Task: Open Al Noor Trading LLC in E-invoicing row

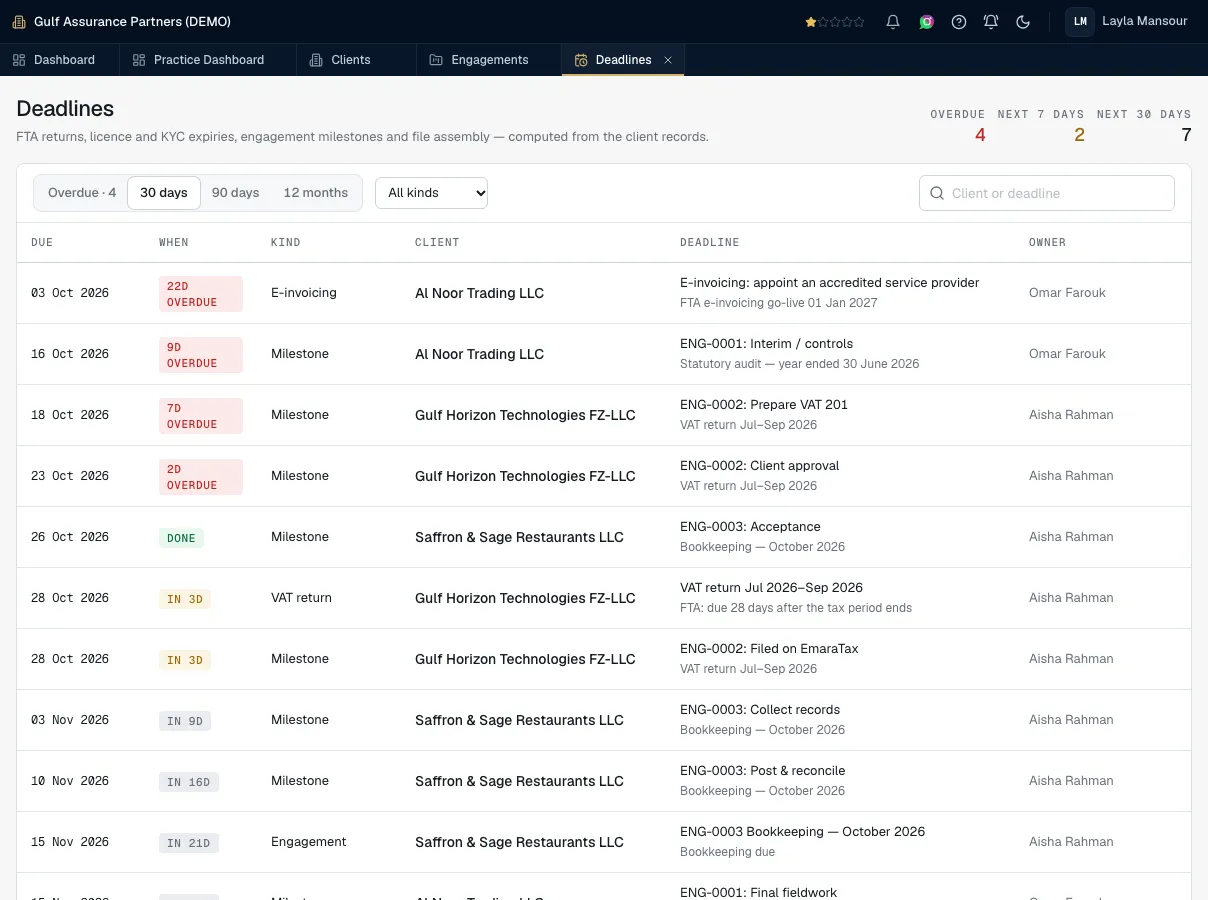Action: coord(480,293)
